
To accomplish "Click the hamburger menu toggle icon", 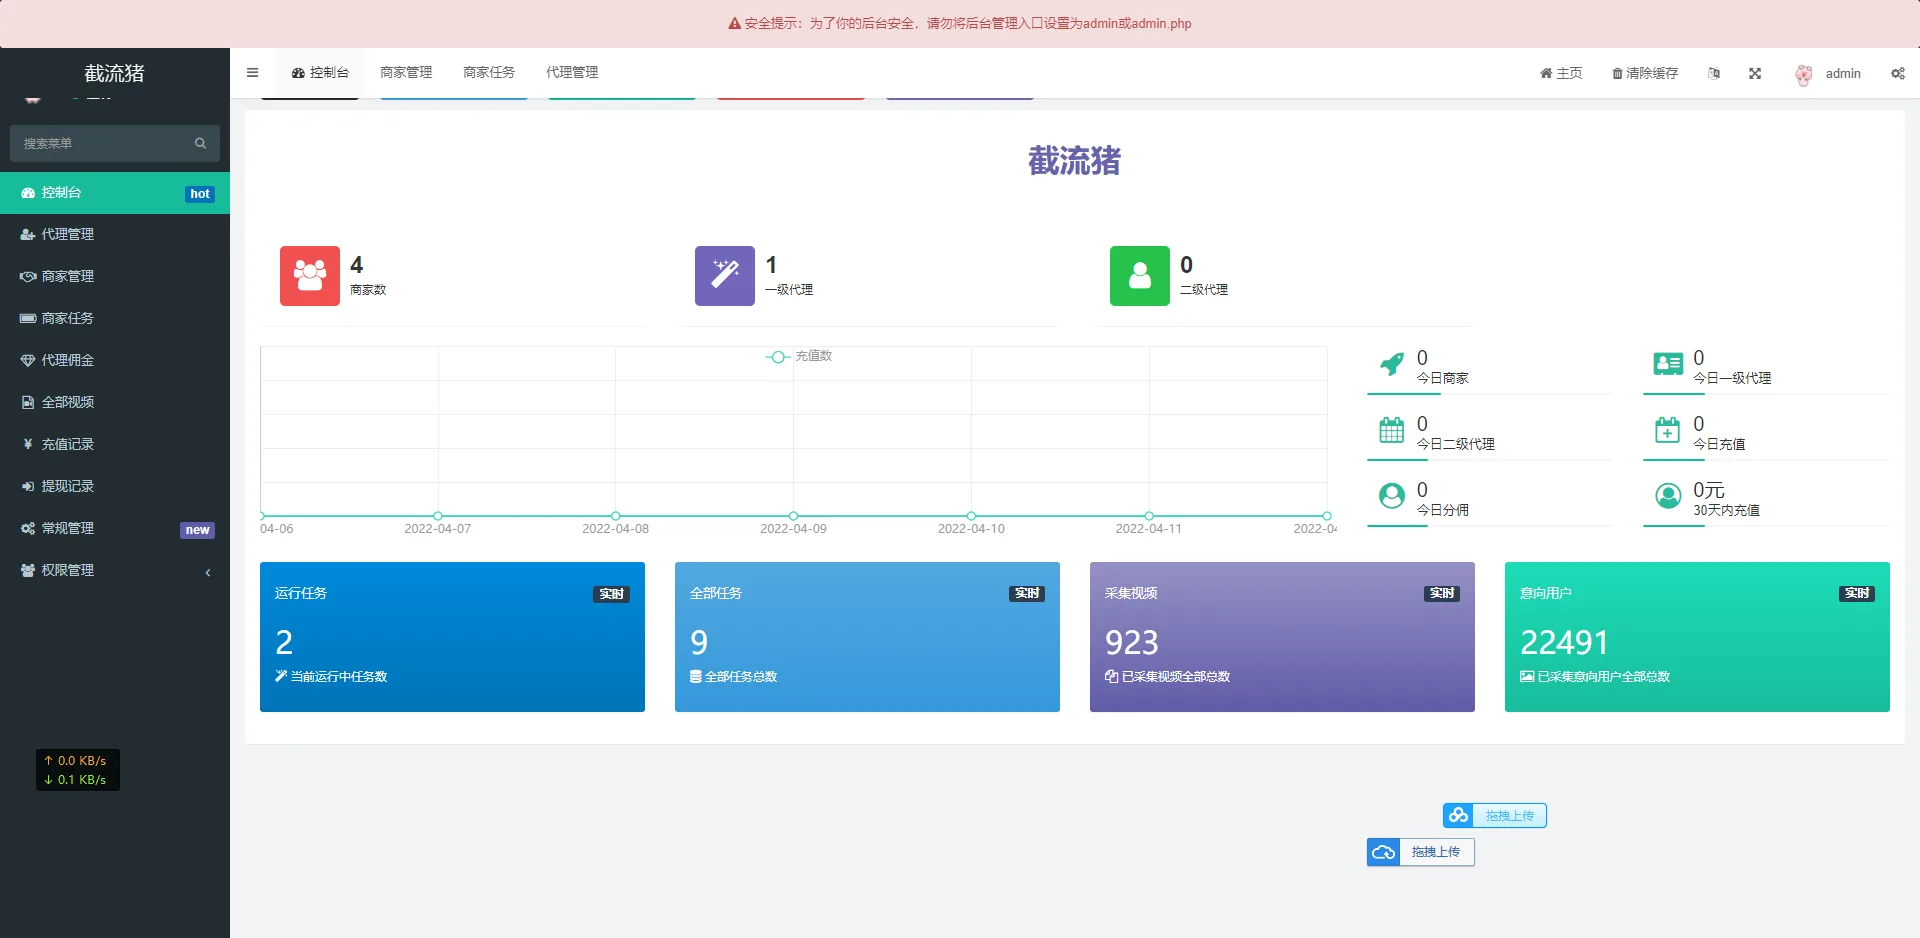I will tap(252, 73).
